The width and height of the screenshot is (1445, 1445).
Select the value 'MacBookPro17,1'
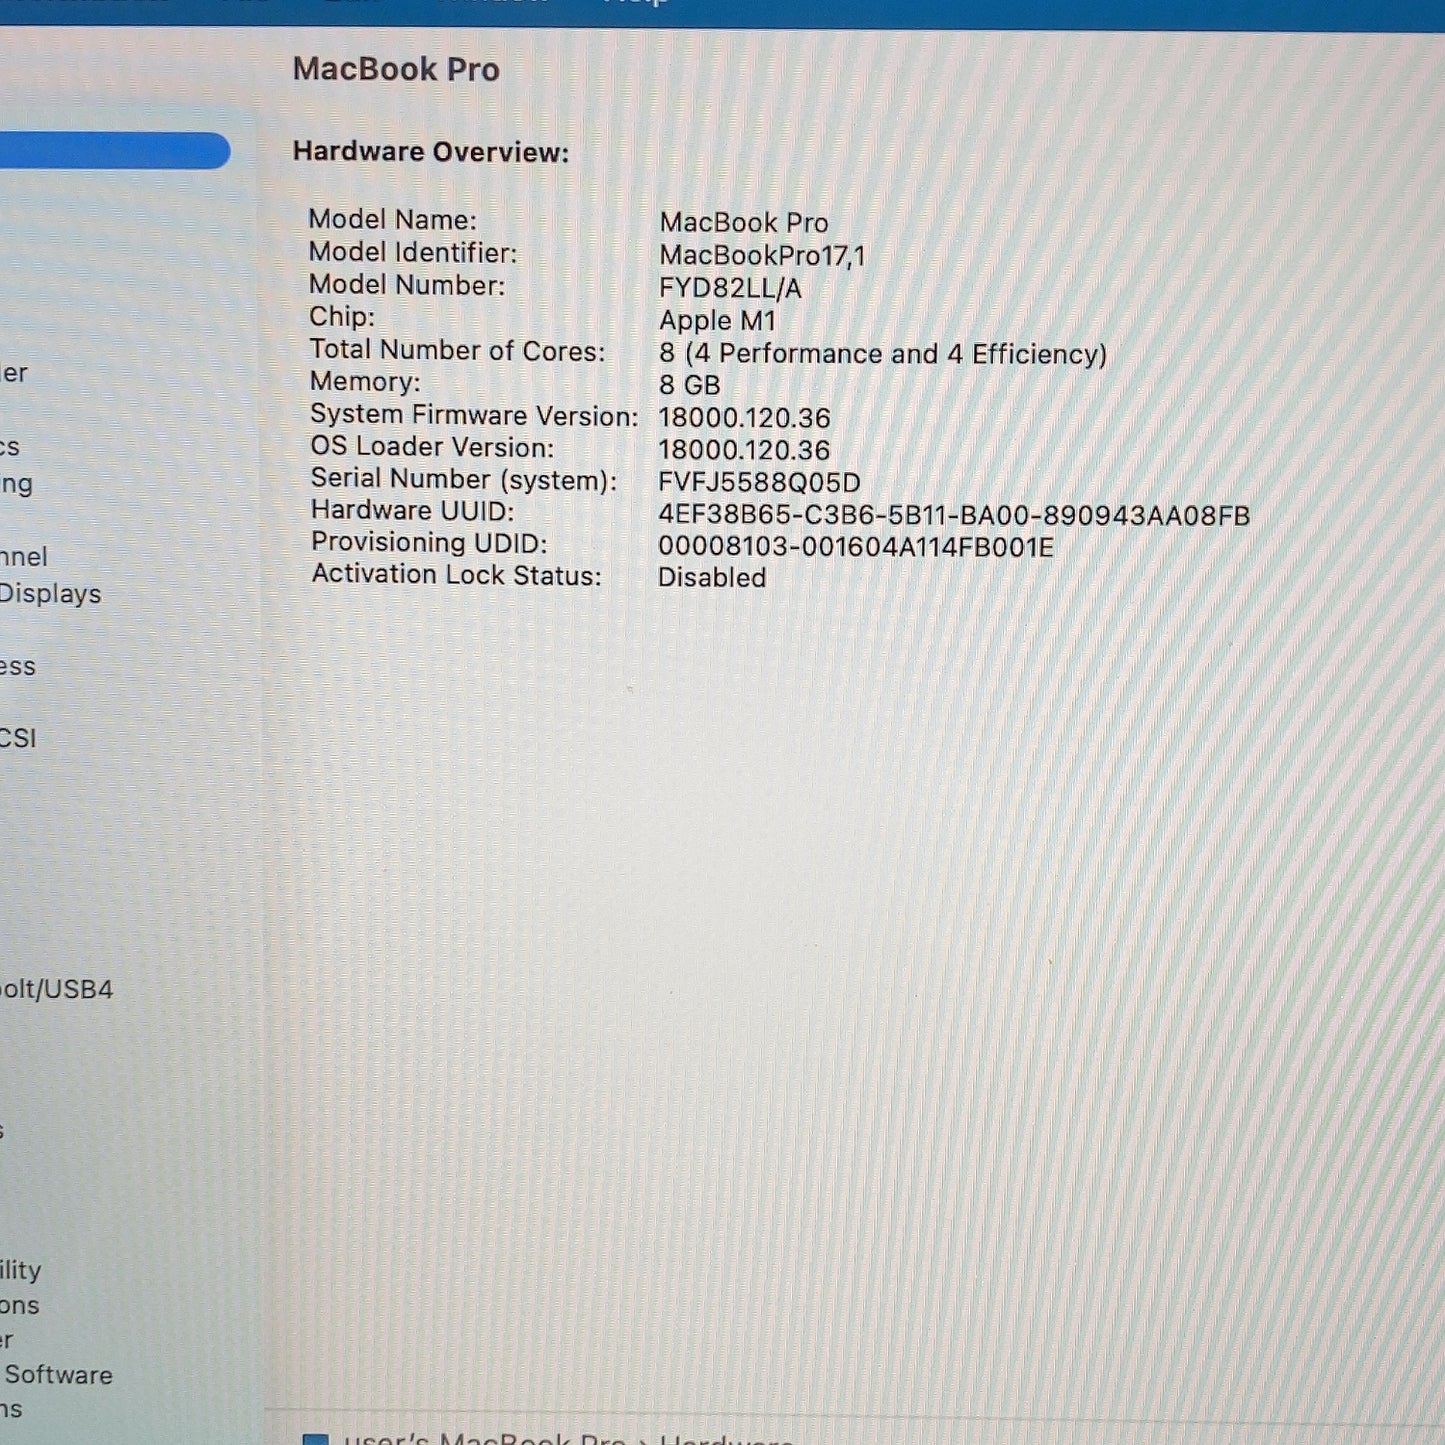(762, 256)
